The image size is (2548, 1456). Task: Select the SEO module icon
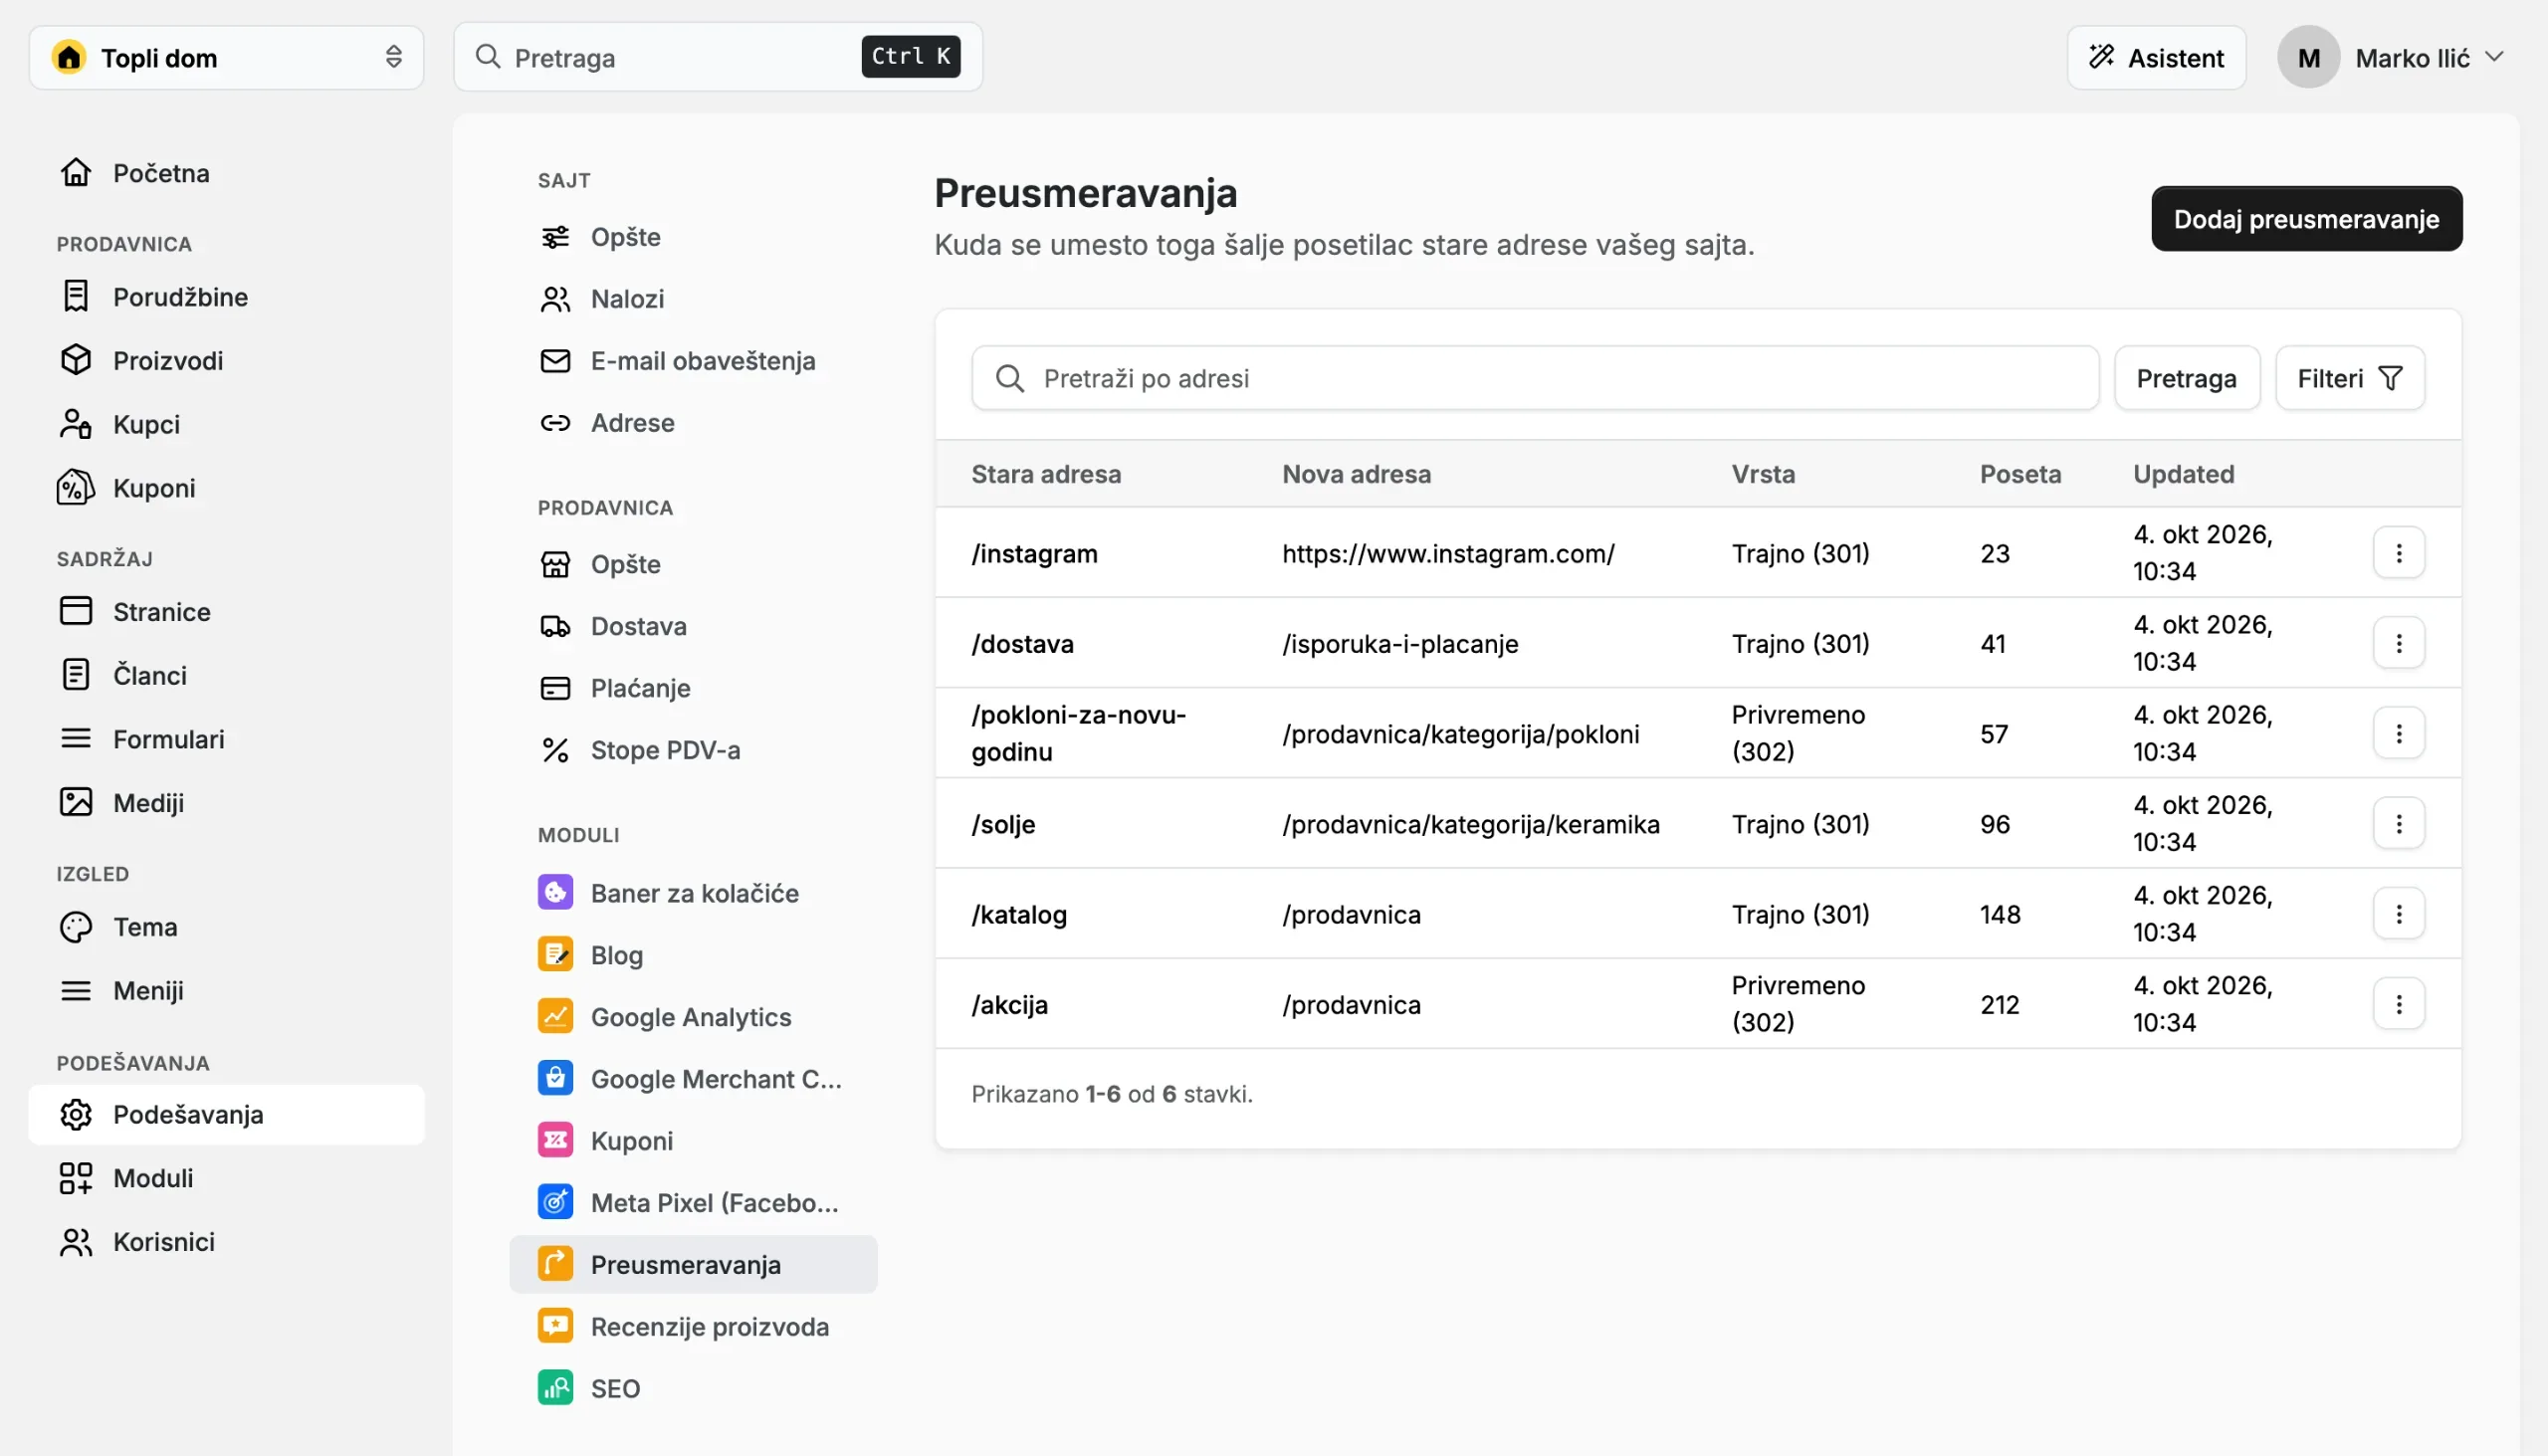(x=555, y=1388)
